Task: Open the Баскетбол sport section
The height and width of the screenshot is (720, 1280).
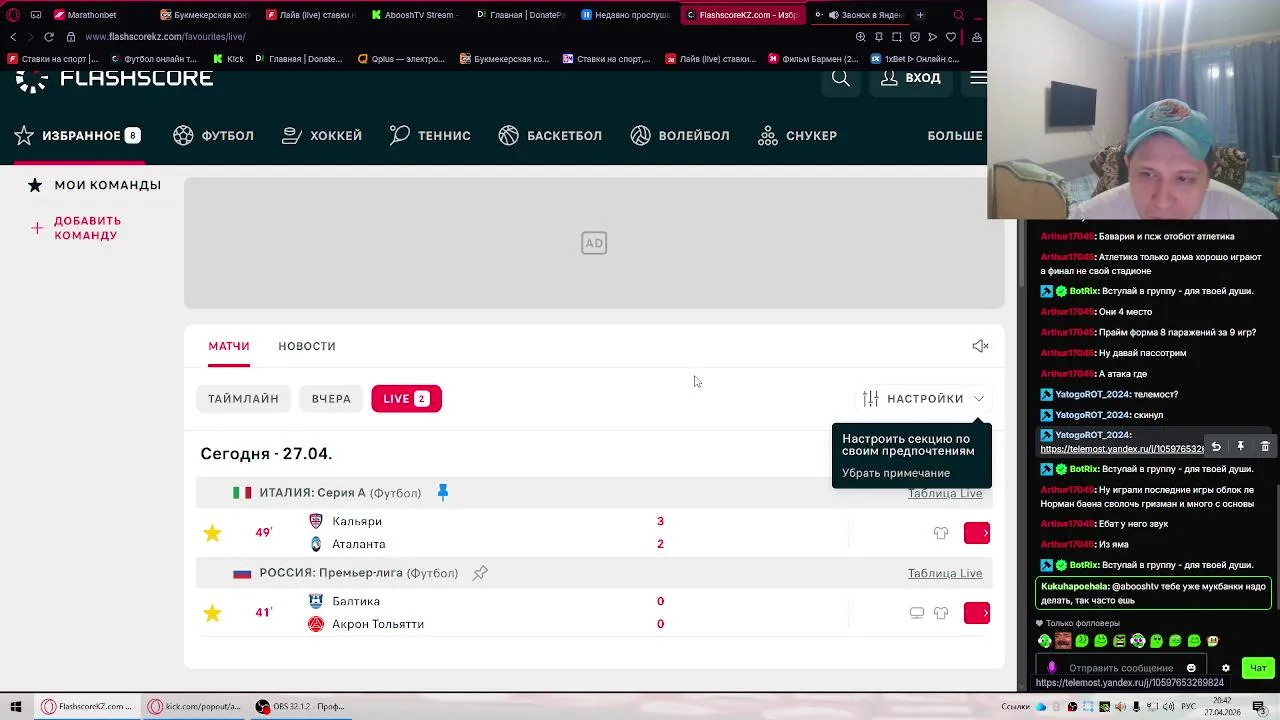Action: pyautogui.click(x=550, y=135)
